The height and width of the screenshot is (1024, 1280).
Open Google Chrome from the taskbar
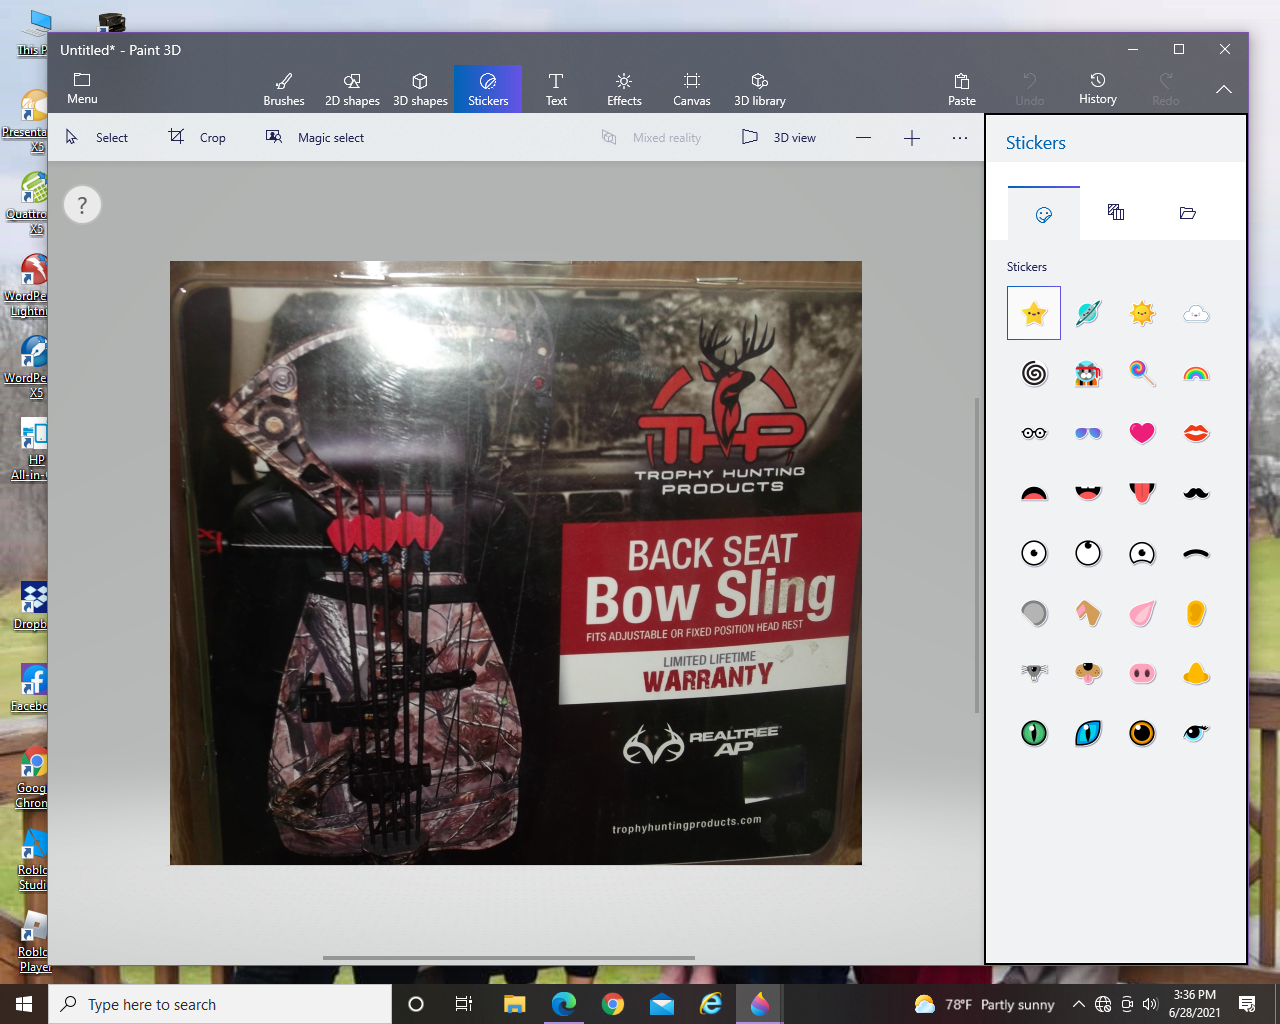(x=613, y=1004)
